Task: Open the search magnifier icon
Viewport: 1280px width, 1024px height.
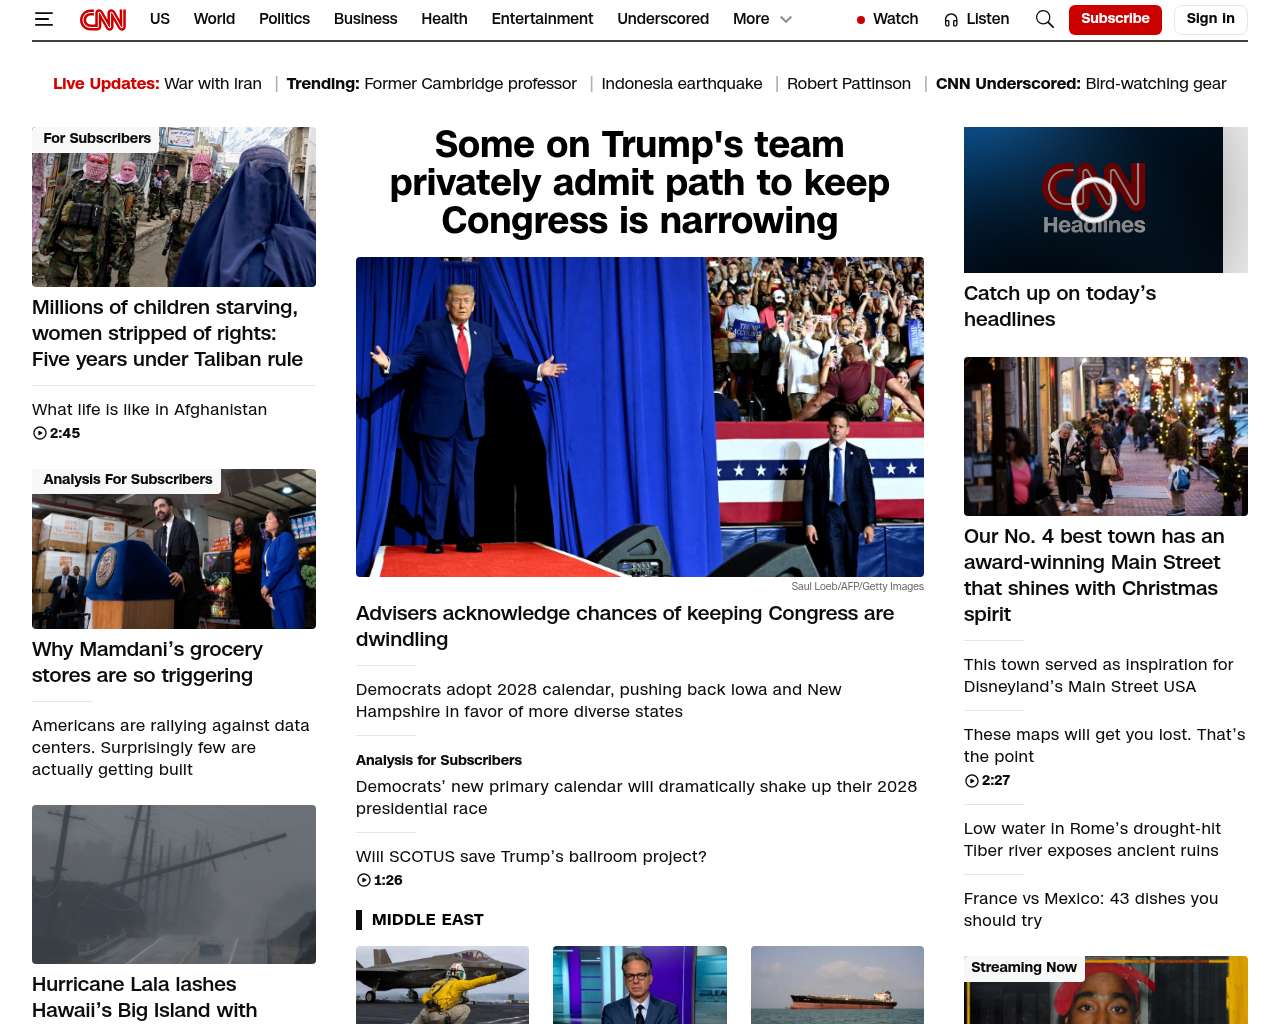Action: pos(1045,19)
